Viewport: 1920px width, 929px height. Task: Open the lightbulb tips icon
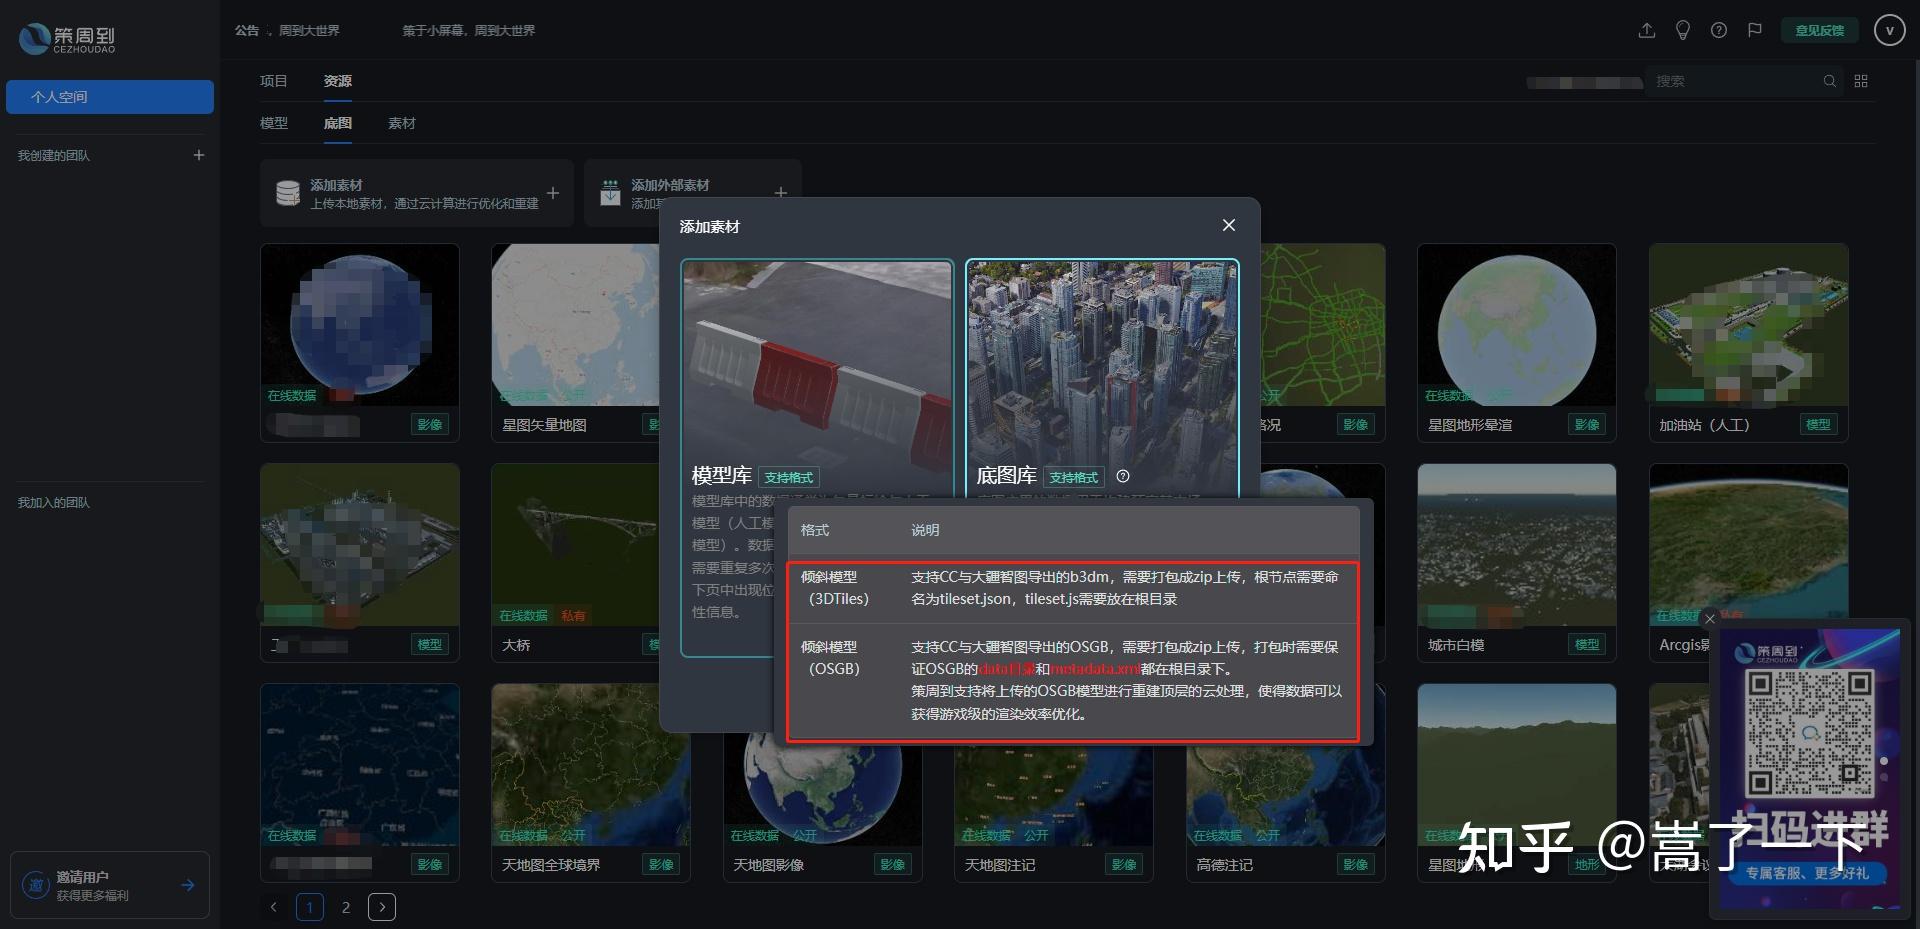pyautogui.click(x=1682, y=30)
